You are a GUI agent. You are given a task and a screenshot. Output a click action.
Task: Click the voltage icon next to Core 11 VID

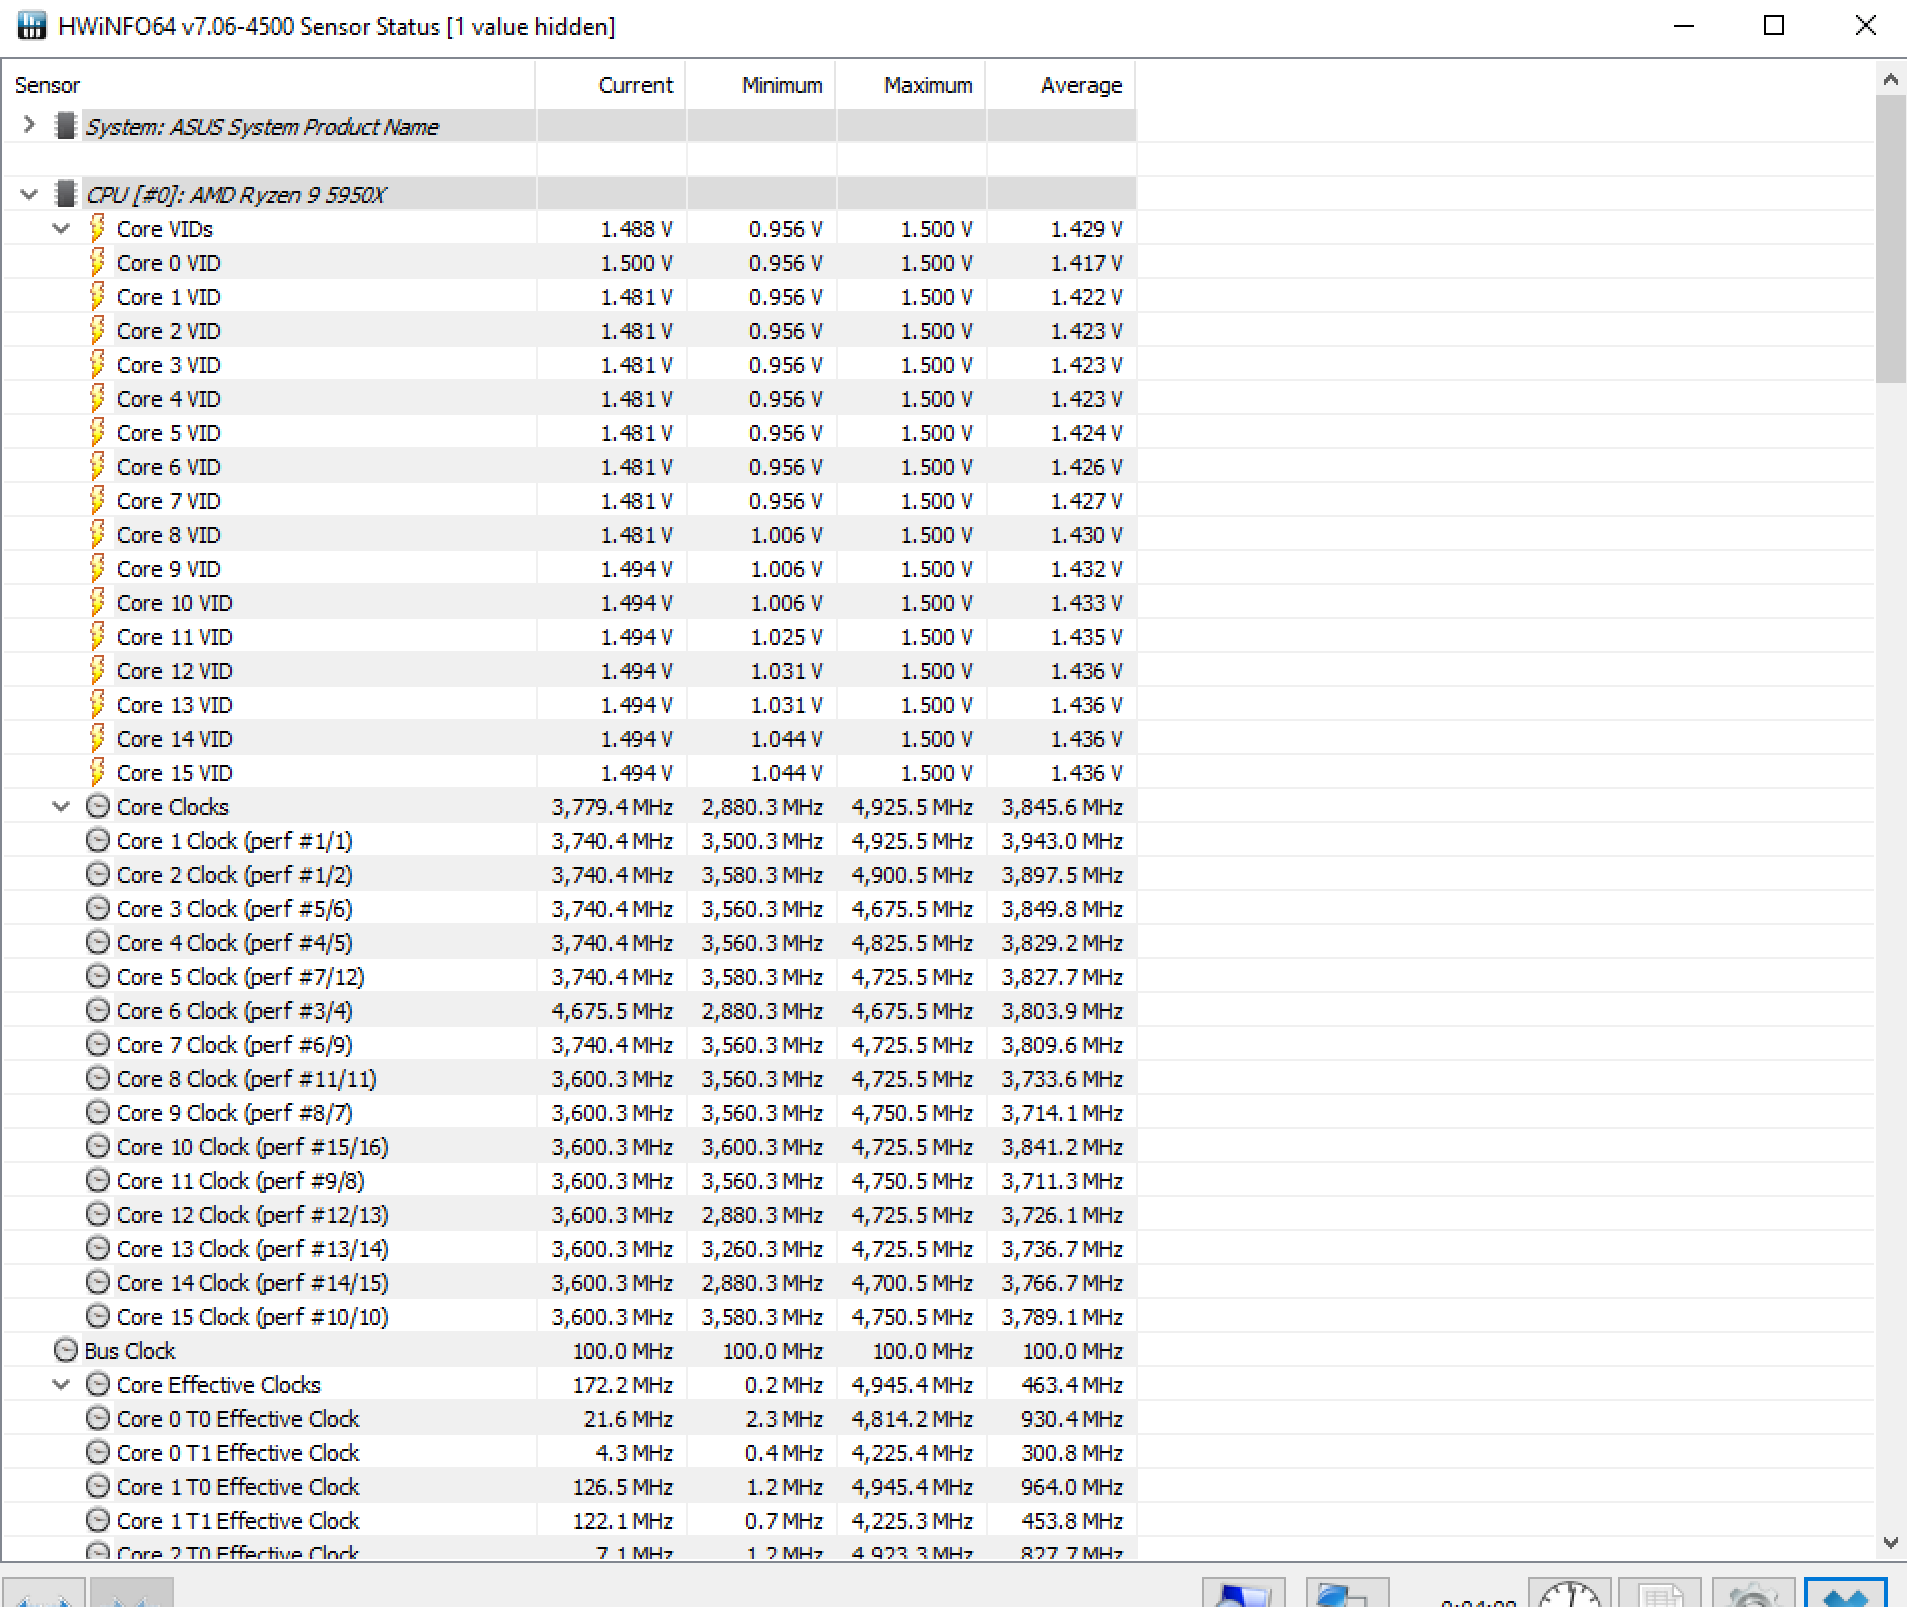pos(97,636)
